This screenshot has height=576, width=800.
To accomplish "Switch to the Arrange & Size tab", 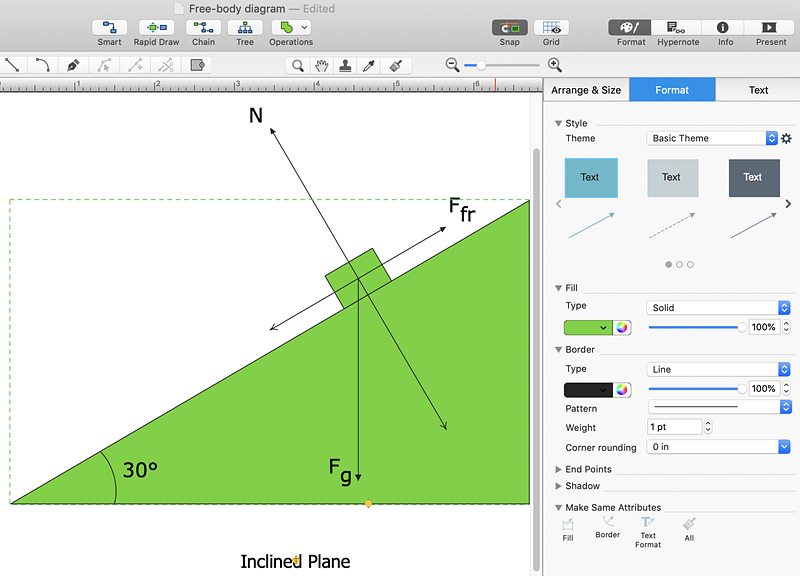I will 586,90.
